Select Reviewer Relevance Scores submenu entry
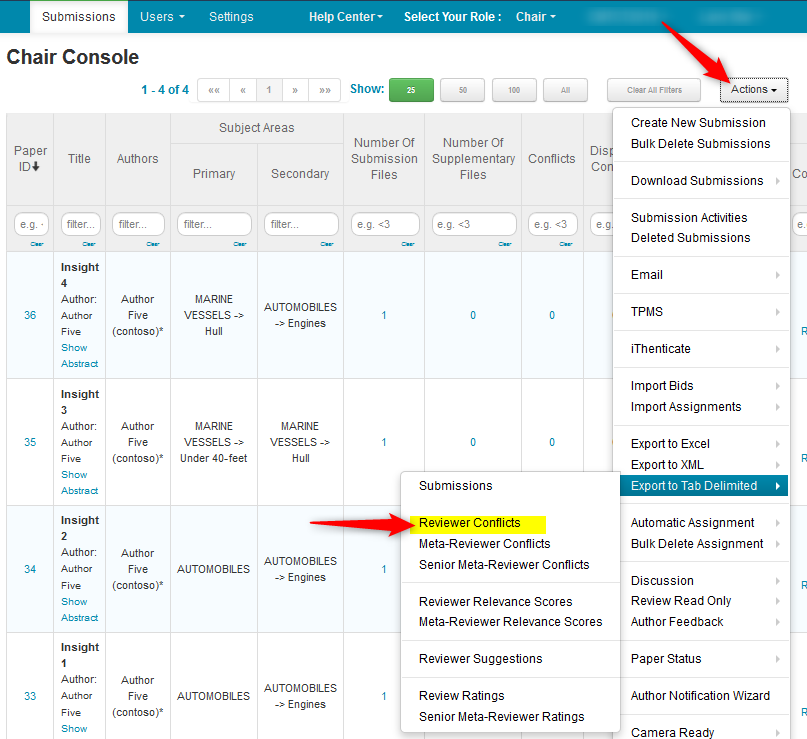The height and width of the screenshot is (739, 807). pyautogui.click(x=495, y=602)
